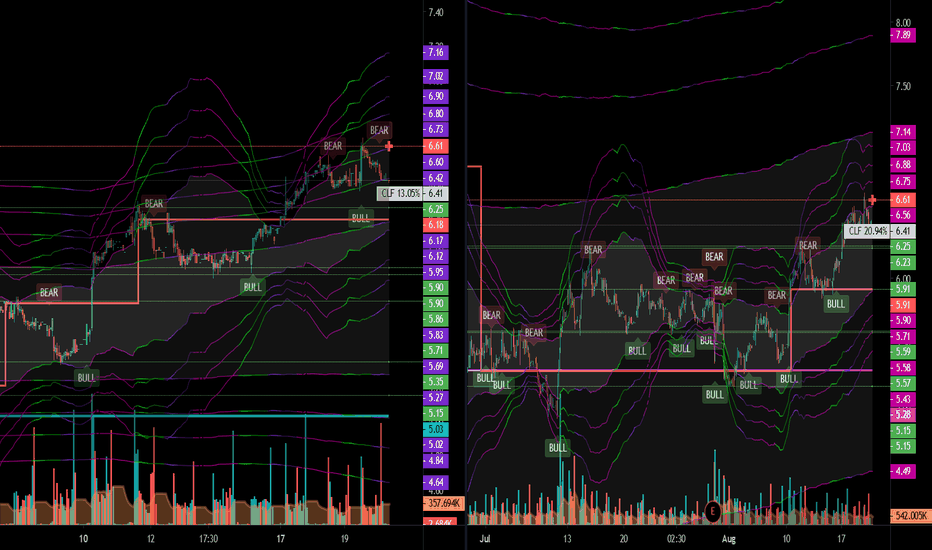Select the rightmost BULL label on the right chart
This screenshot has height=550, width=932.
click(x=836, y=304)
